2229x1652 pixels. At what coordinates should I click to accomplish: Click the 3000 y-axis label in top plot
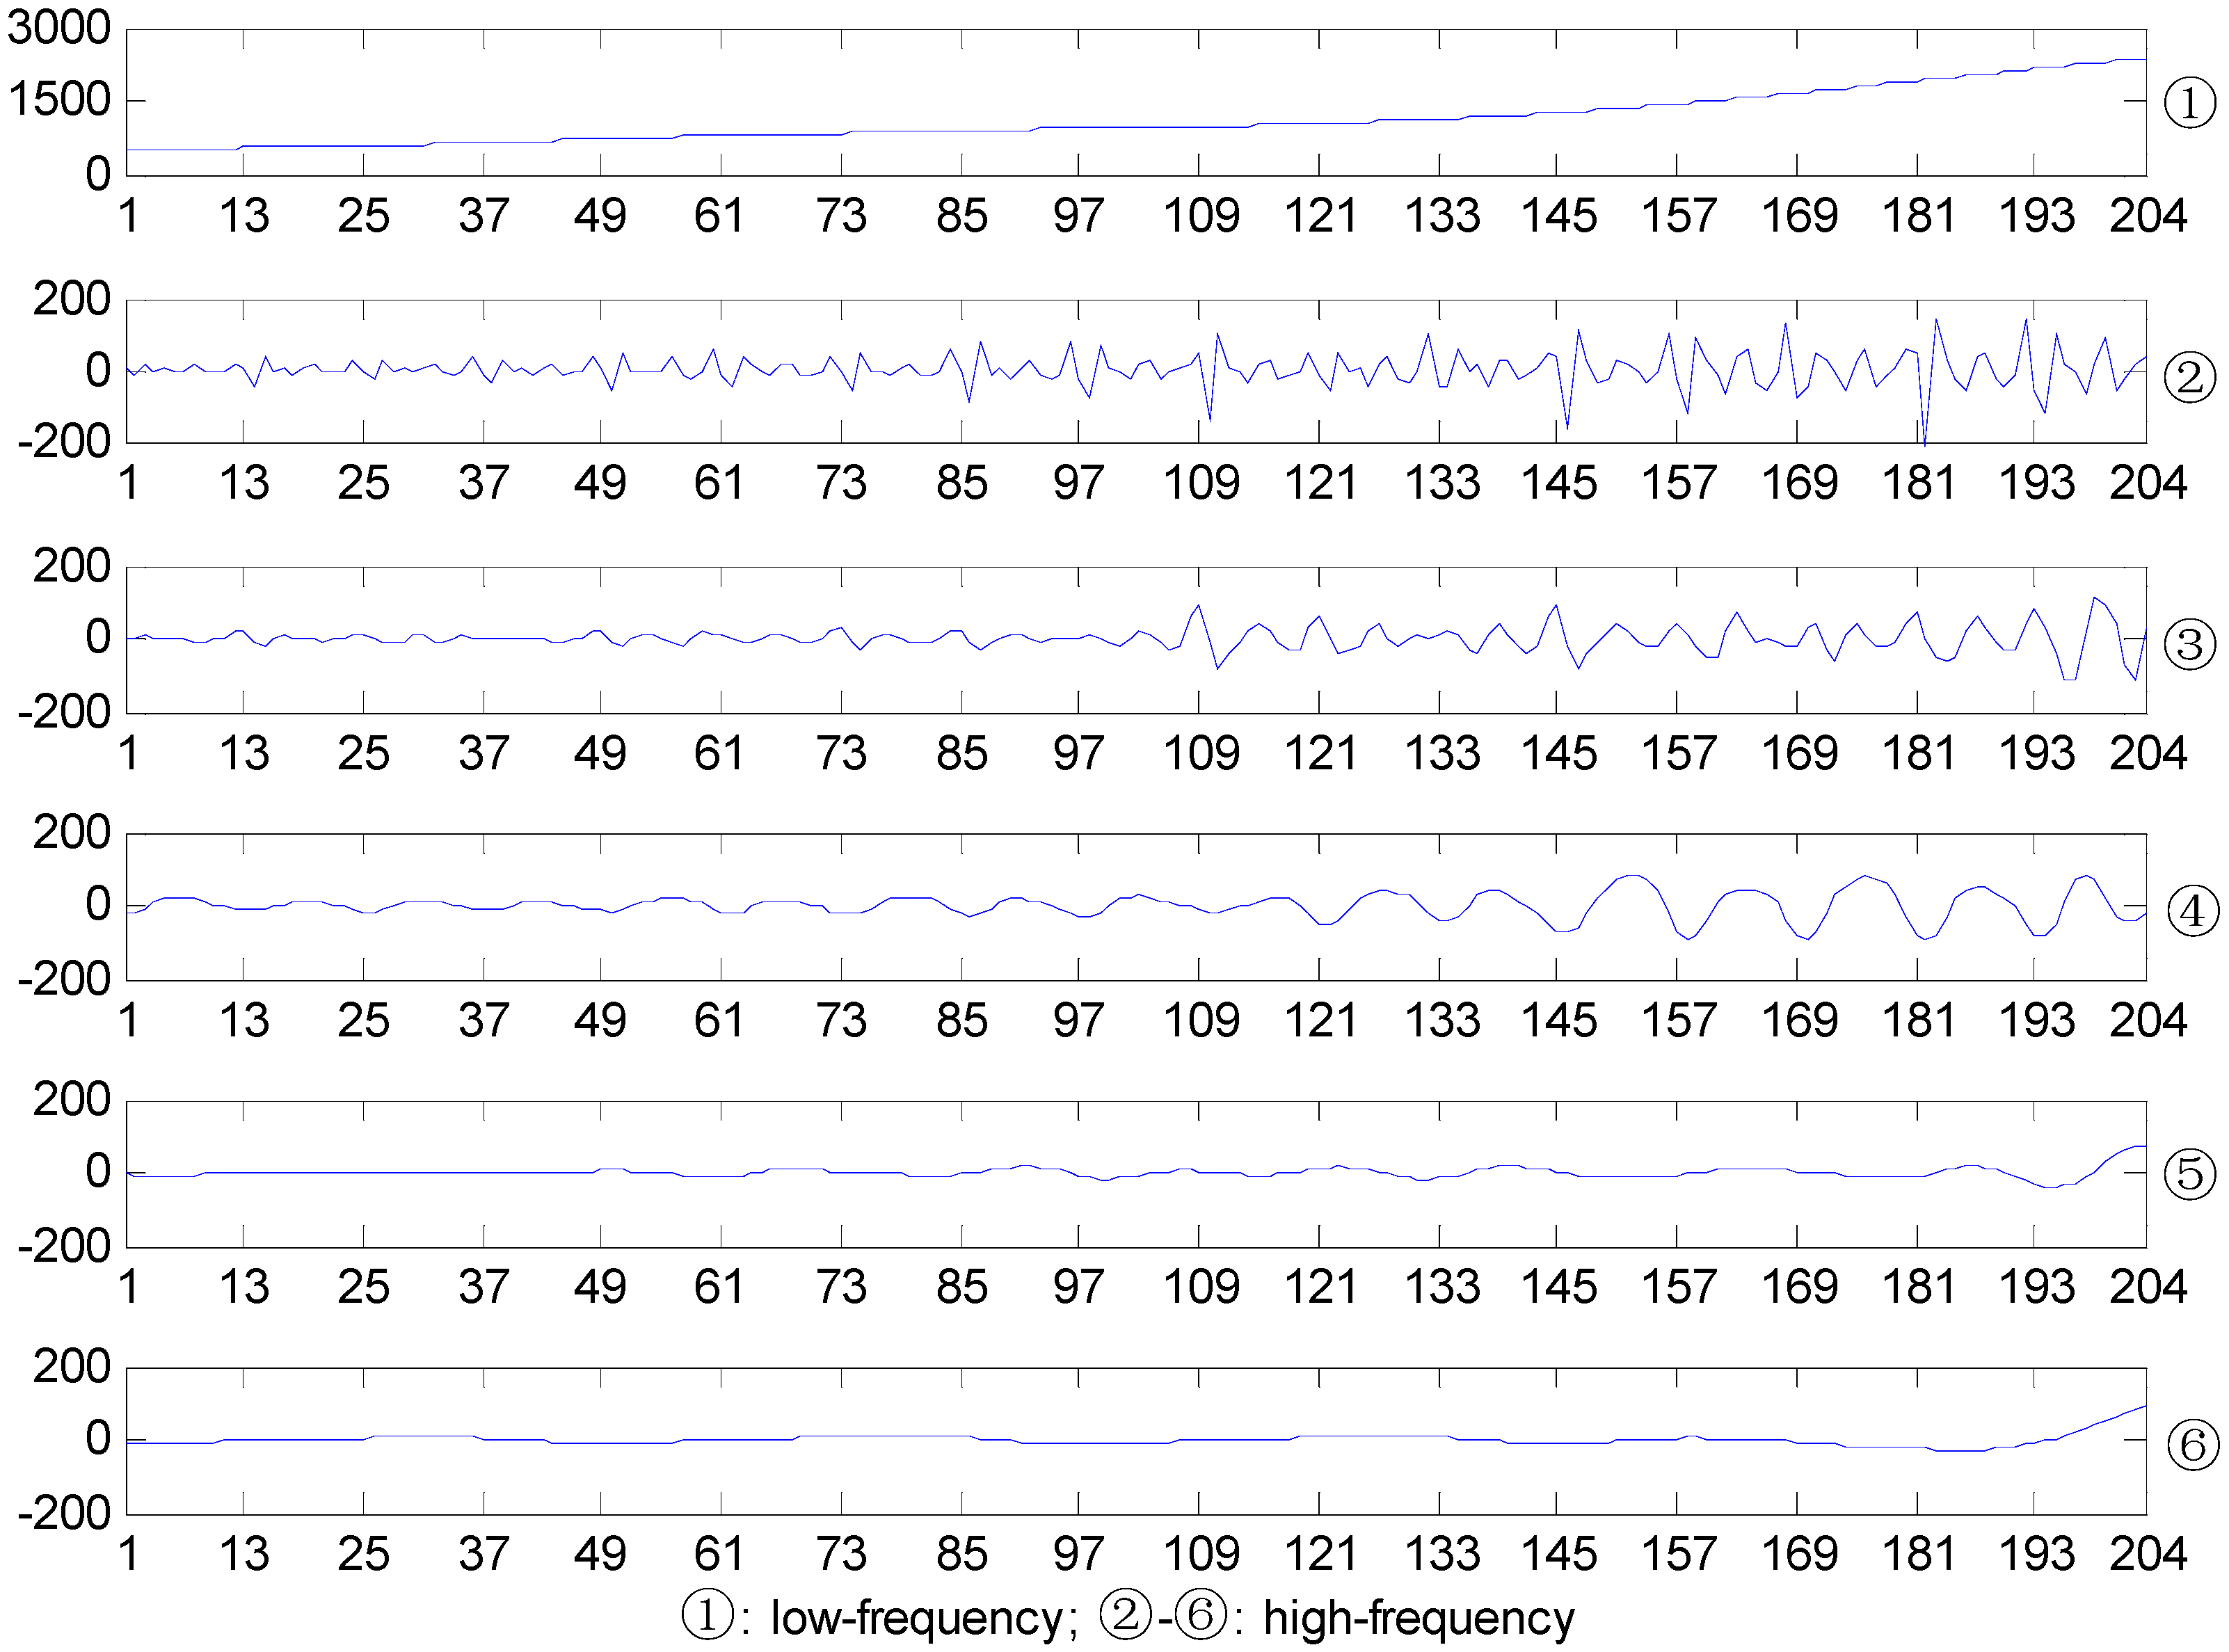click(58, 27)
